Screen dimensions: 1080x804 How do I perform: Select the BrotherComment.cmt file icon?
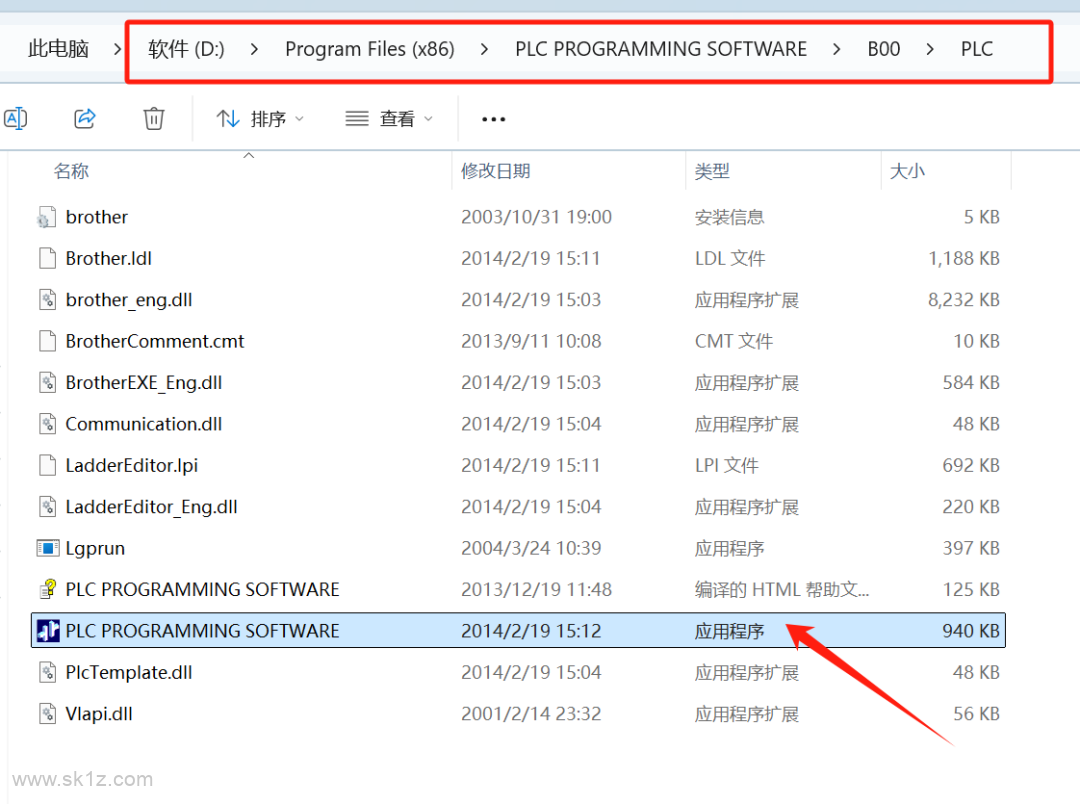48,341
